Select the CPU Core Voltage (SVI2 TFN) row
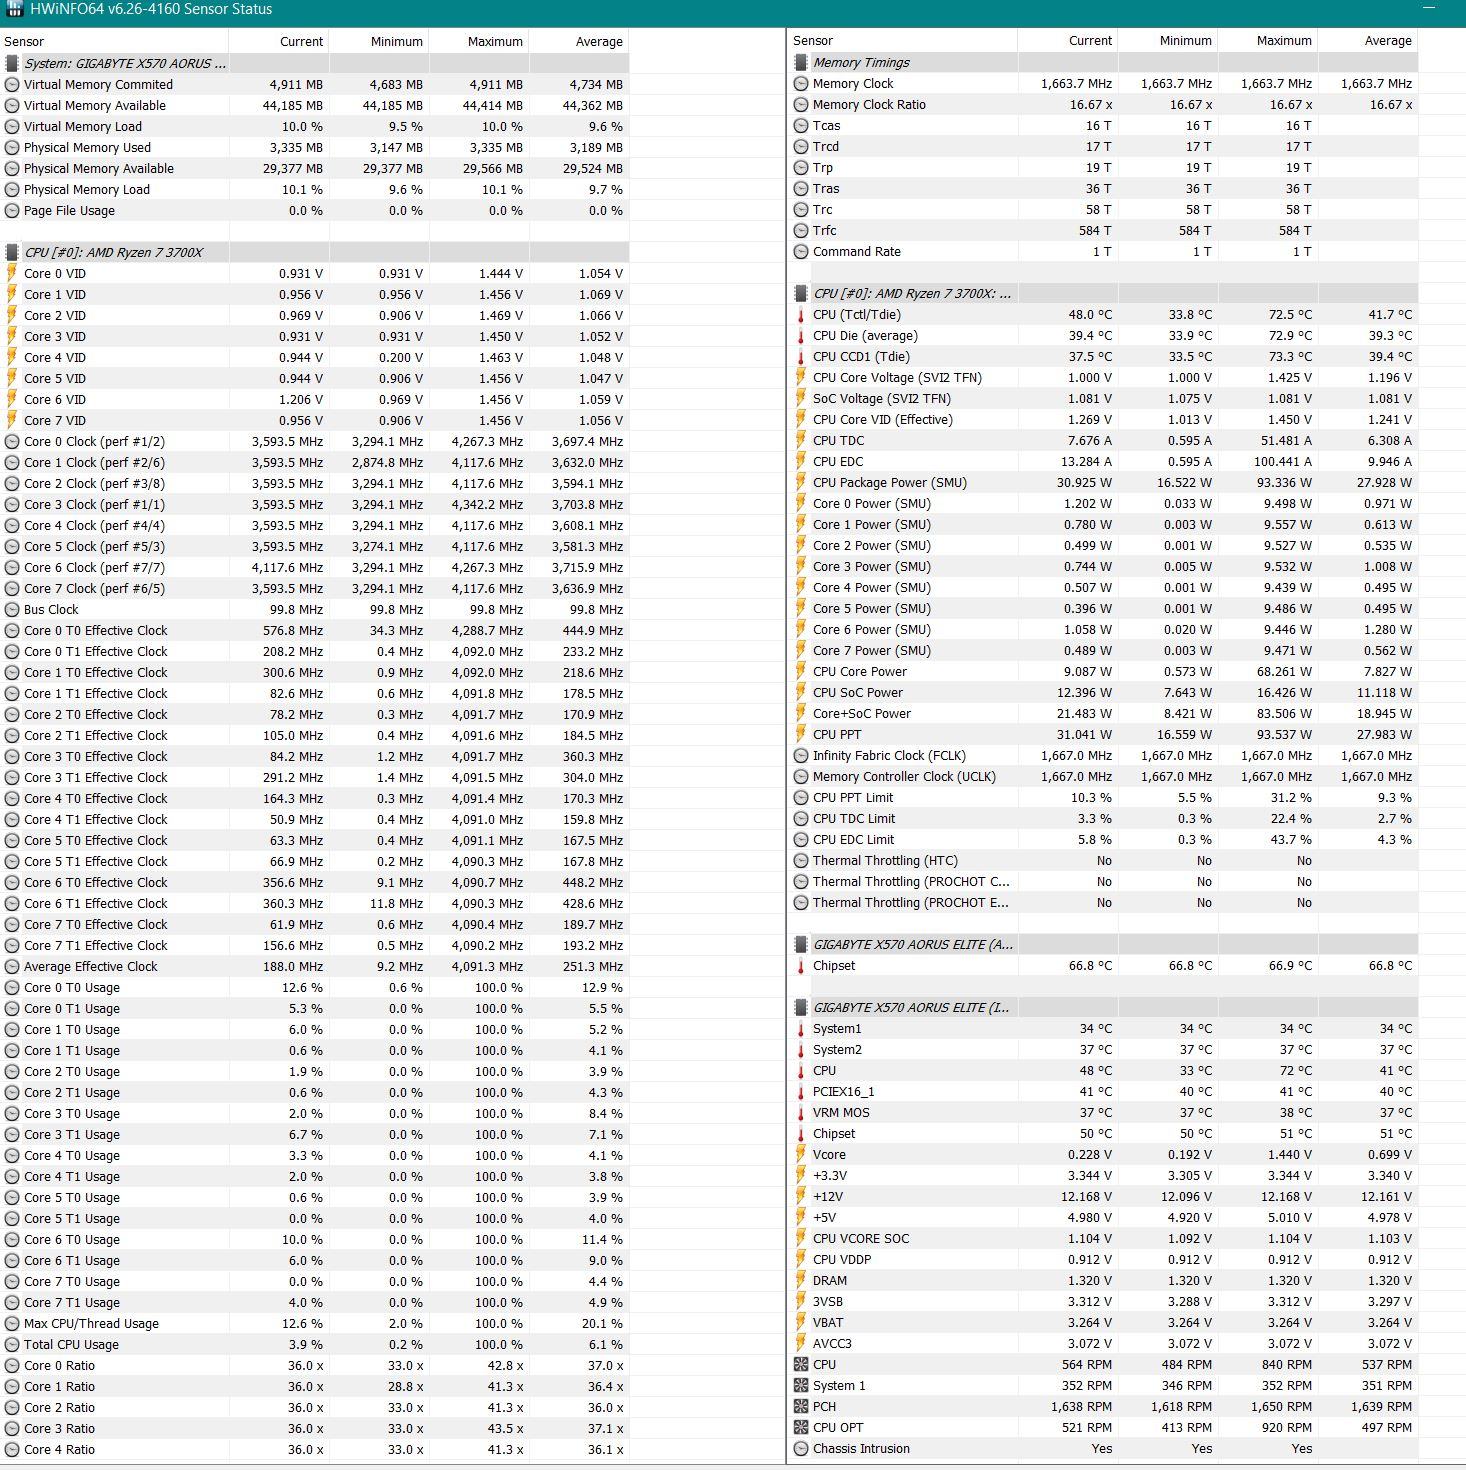 coord(1103,377)
